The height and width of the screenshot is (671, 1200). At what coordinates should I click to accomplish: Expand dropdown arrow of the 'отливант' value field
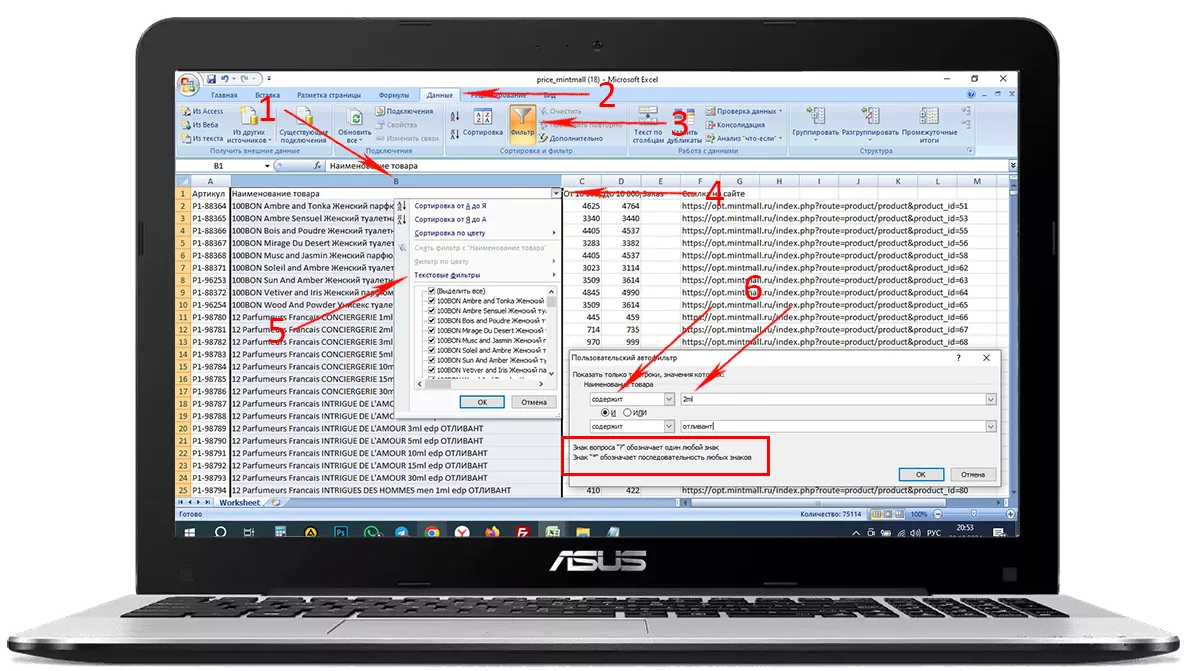point(990,427)
